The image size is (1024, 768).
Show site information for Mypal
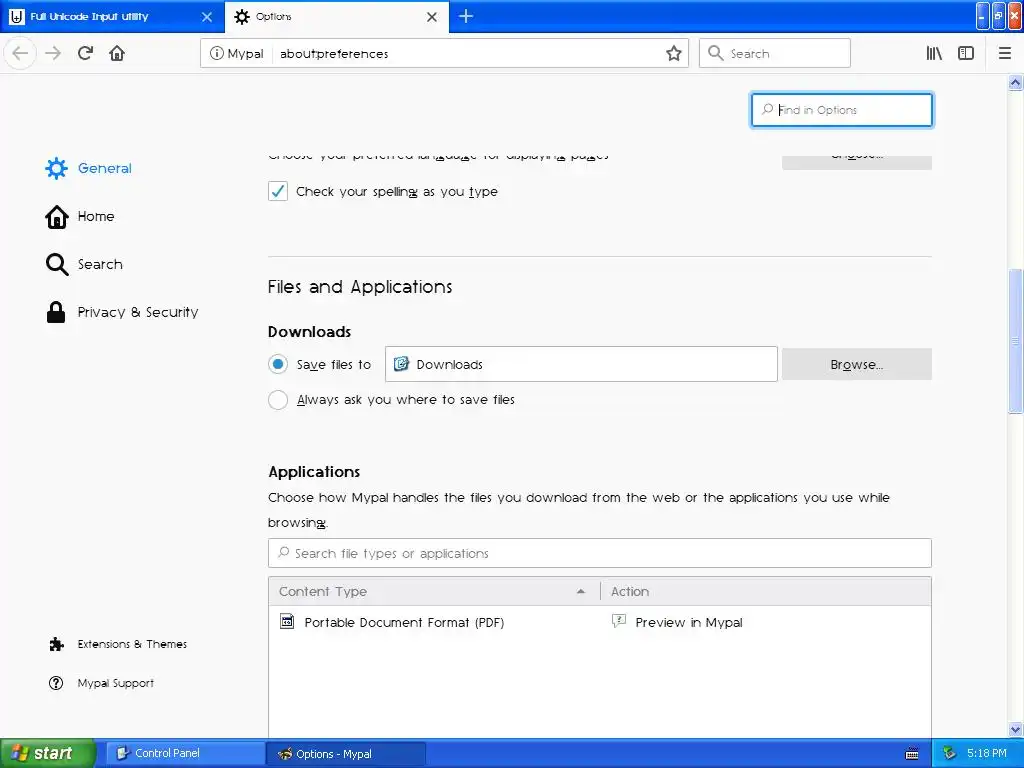[x=236, y=54]
